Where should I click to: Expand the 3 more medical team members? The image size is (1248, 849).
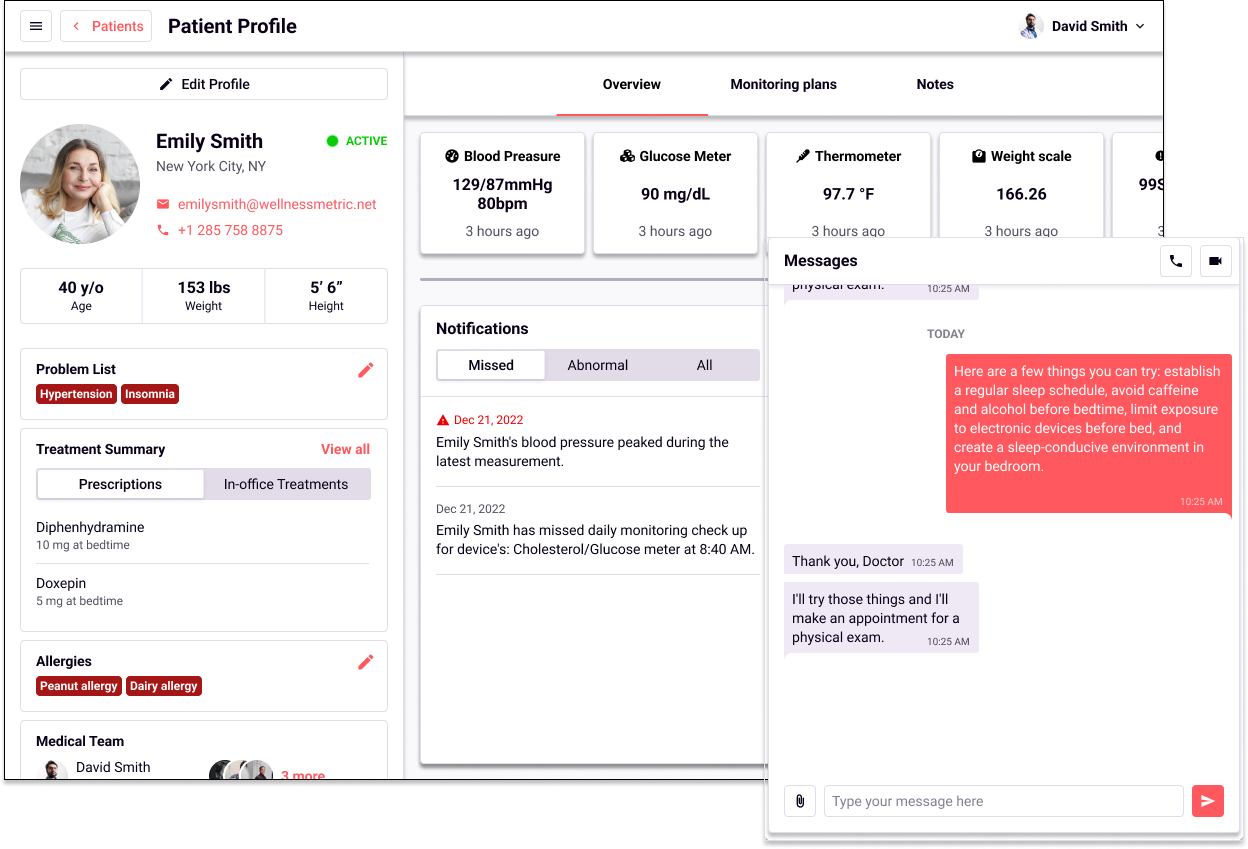tap(302, 775)
